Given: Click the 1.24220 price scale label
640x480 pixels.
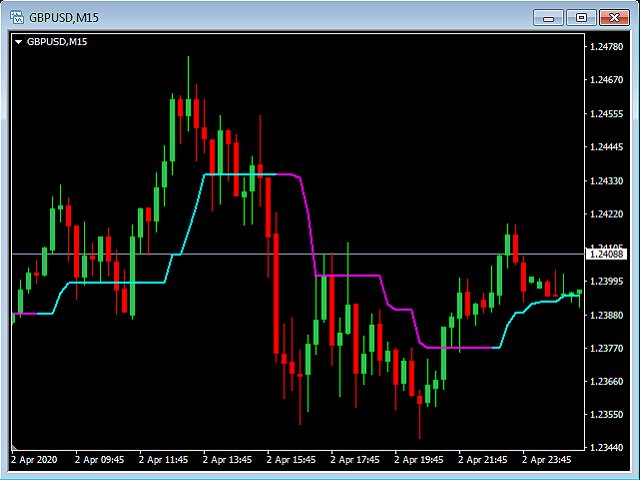Looking at the screenshot, I should pyautogui.click(x=607, y=214).
